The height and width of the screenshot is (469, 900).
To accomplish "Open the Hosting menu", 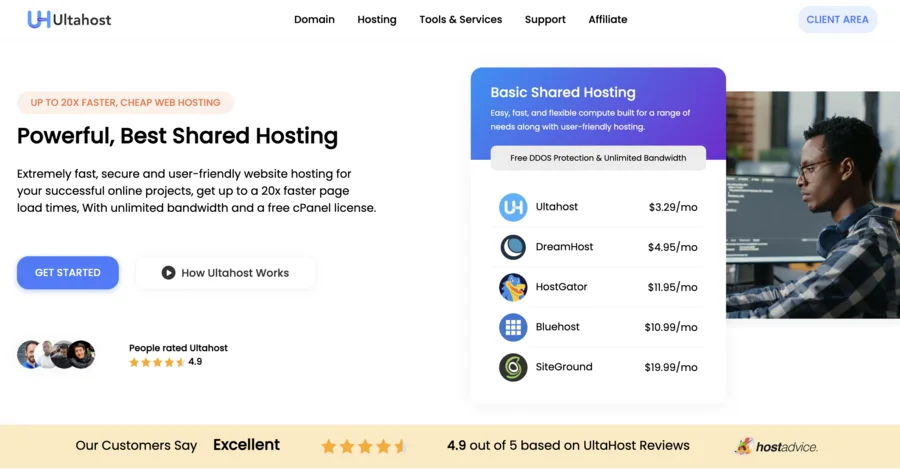I will point(377,20).
